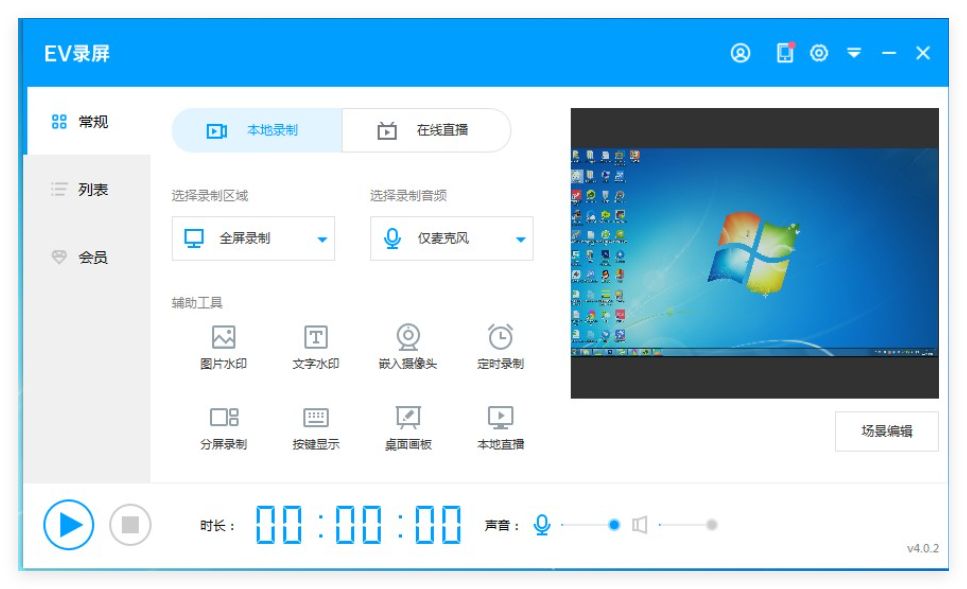
Task: Open the 按键显示 tool
Action: [x=316, y=428]
